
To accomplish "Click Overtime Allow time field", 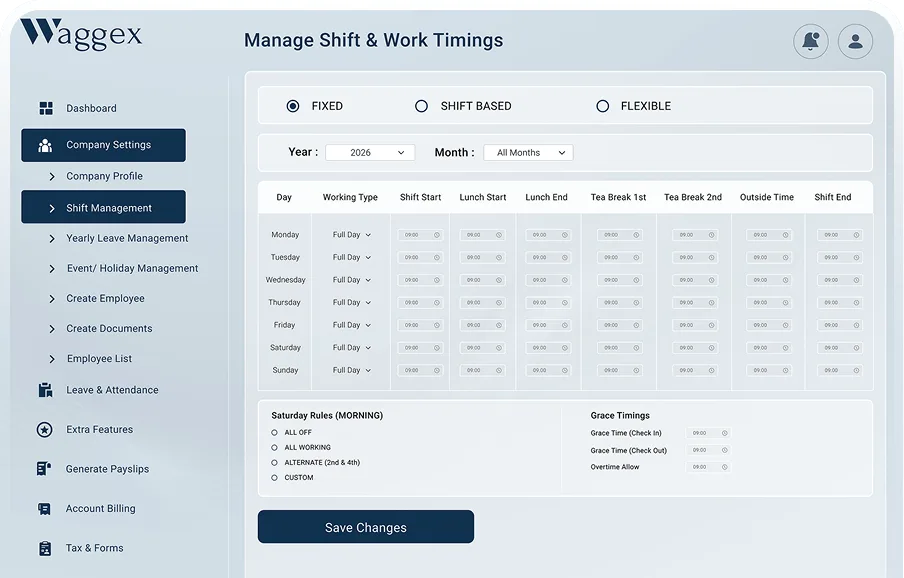I will (x=708, y=467).
